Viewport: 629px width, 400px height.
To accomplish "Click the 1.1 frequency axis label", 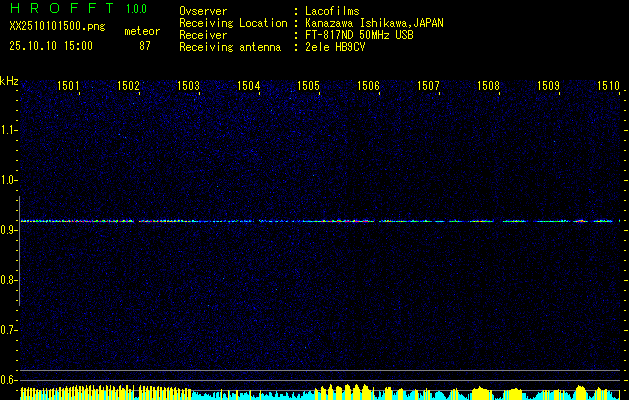I will click(x=10, y=130).
